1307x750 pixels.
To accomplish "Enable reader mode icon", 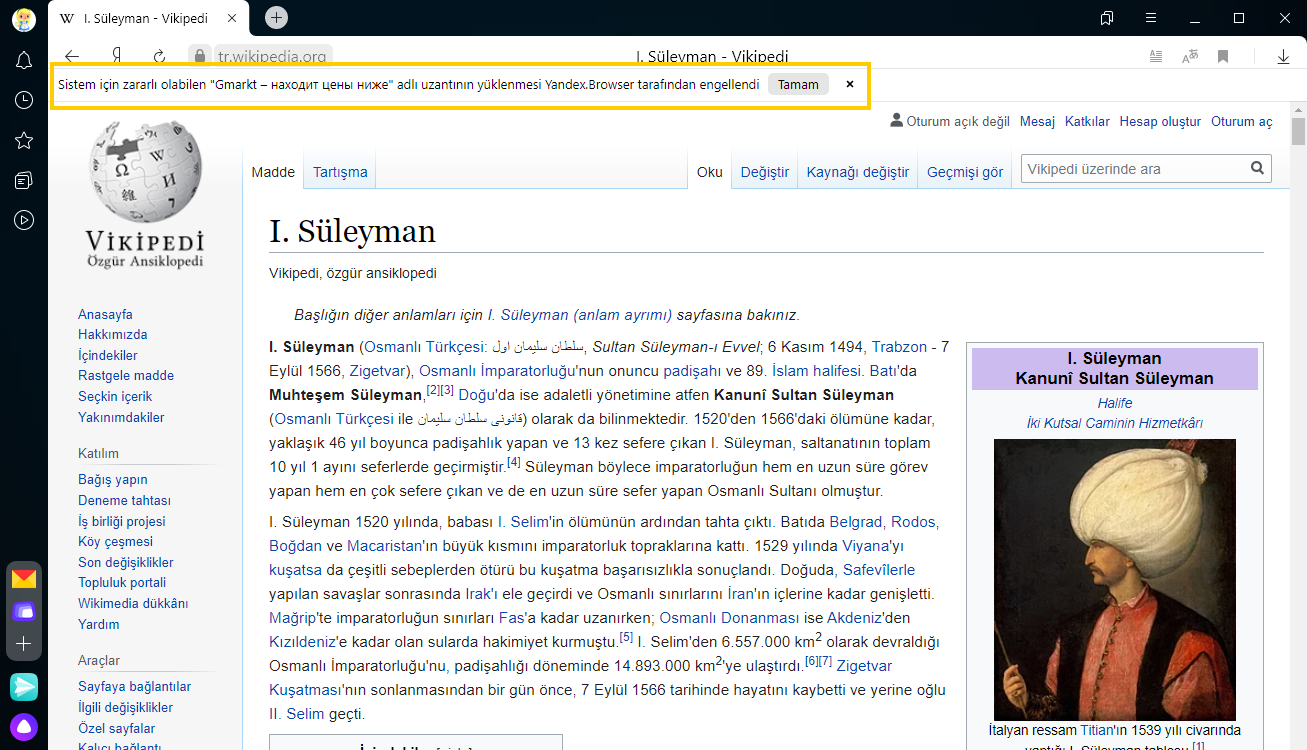I will (1156, 57).
